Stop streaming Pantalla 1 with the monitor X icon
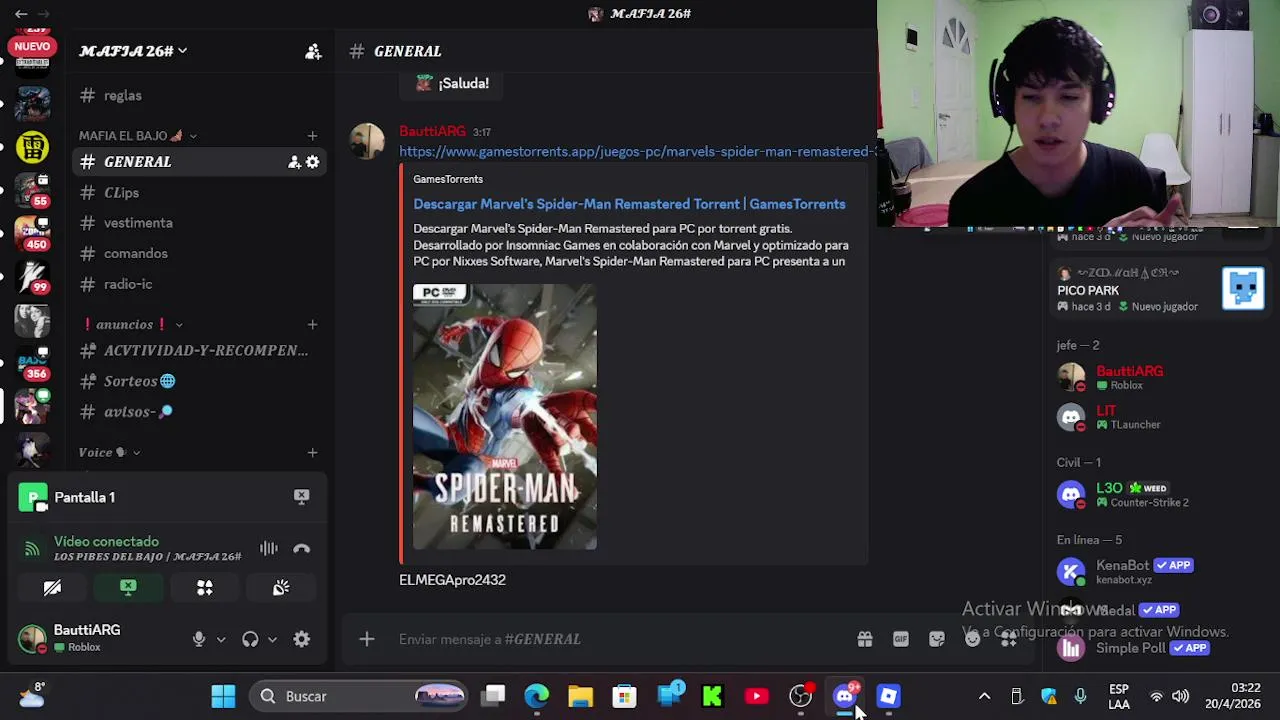1280x720 pixels. point(301,496)
